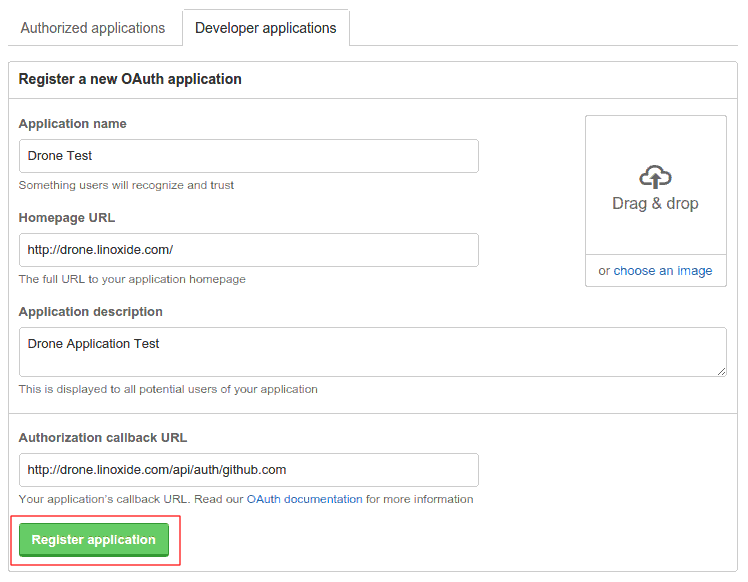
Task: Click the 'displayed to all potential users' note
Action: (168, 389)
